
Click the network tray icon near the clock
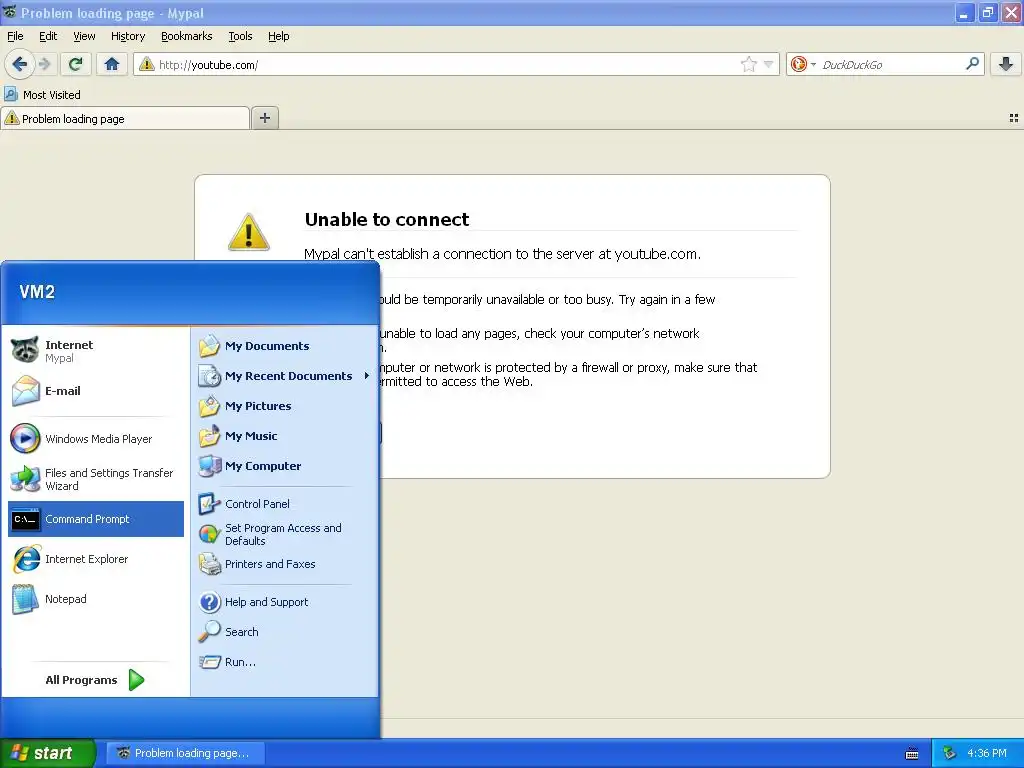coord(950,754)
